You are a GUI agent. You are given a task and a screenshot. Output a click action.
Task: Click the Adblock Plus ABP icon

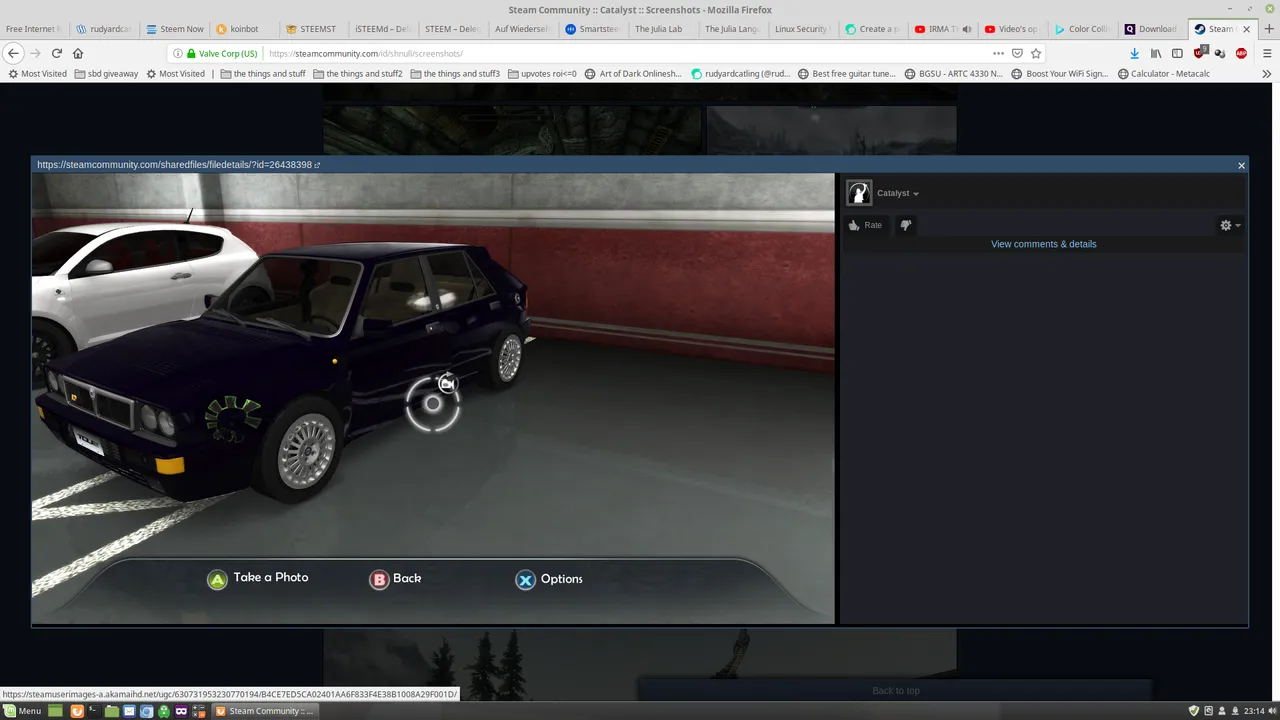pos(1241,53)
